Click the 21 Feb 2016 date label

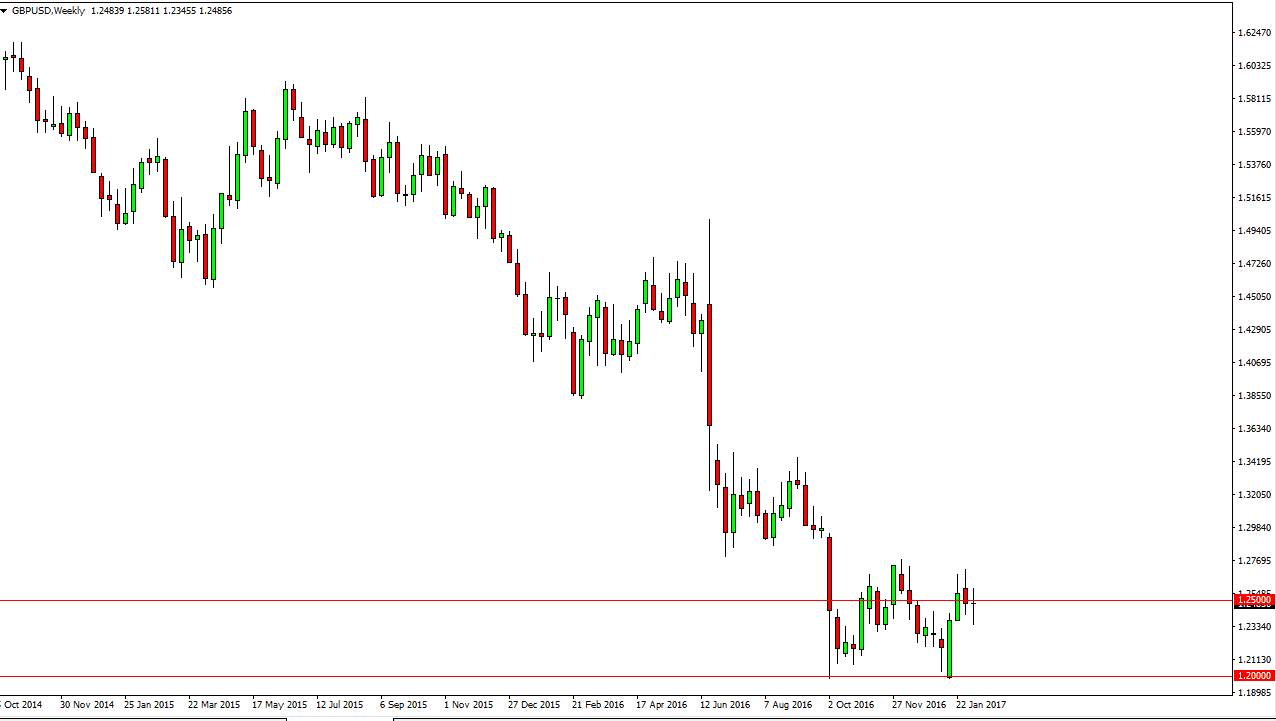598,705
